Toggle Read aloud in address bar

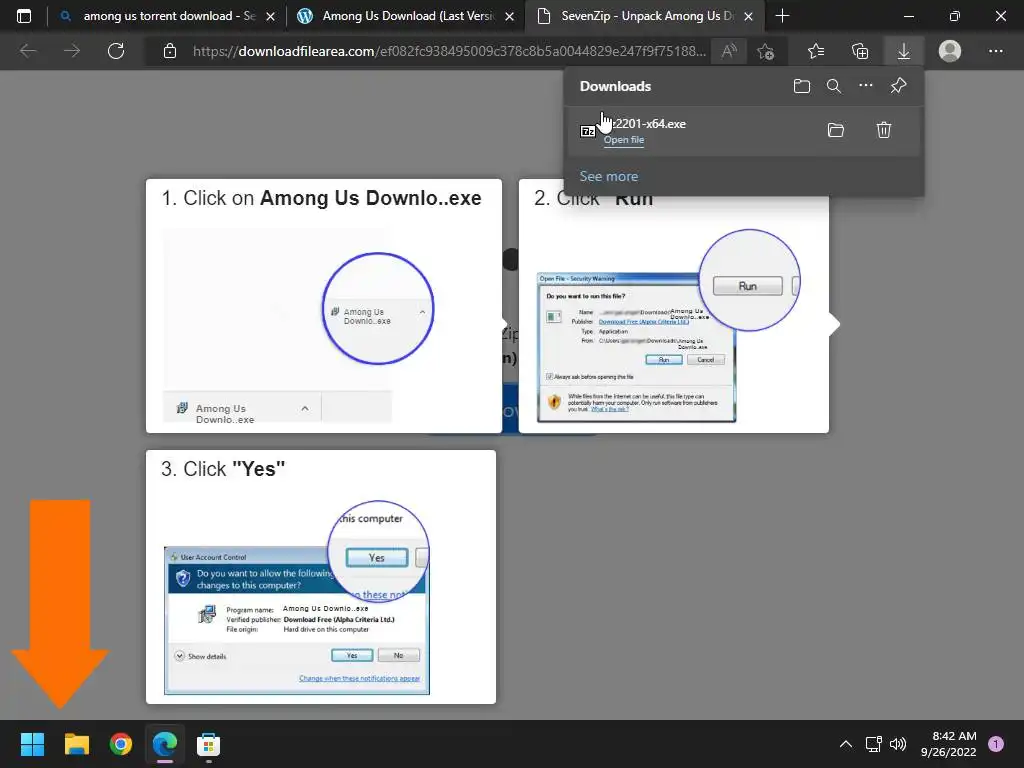[x=729, y=51]
